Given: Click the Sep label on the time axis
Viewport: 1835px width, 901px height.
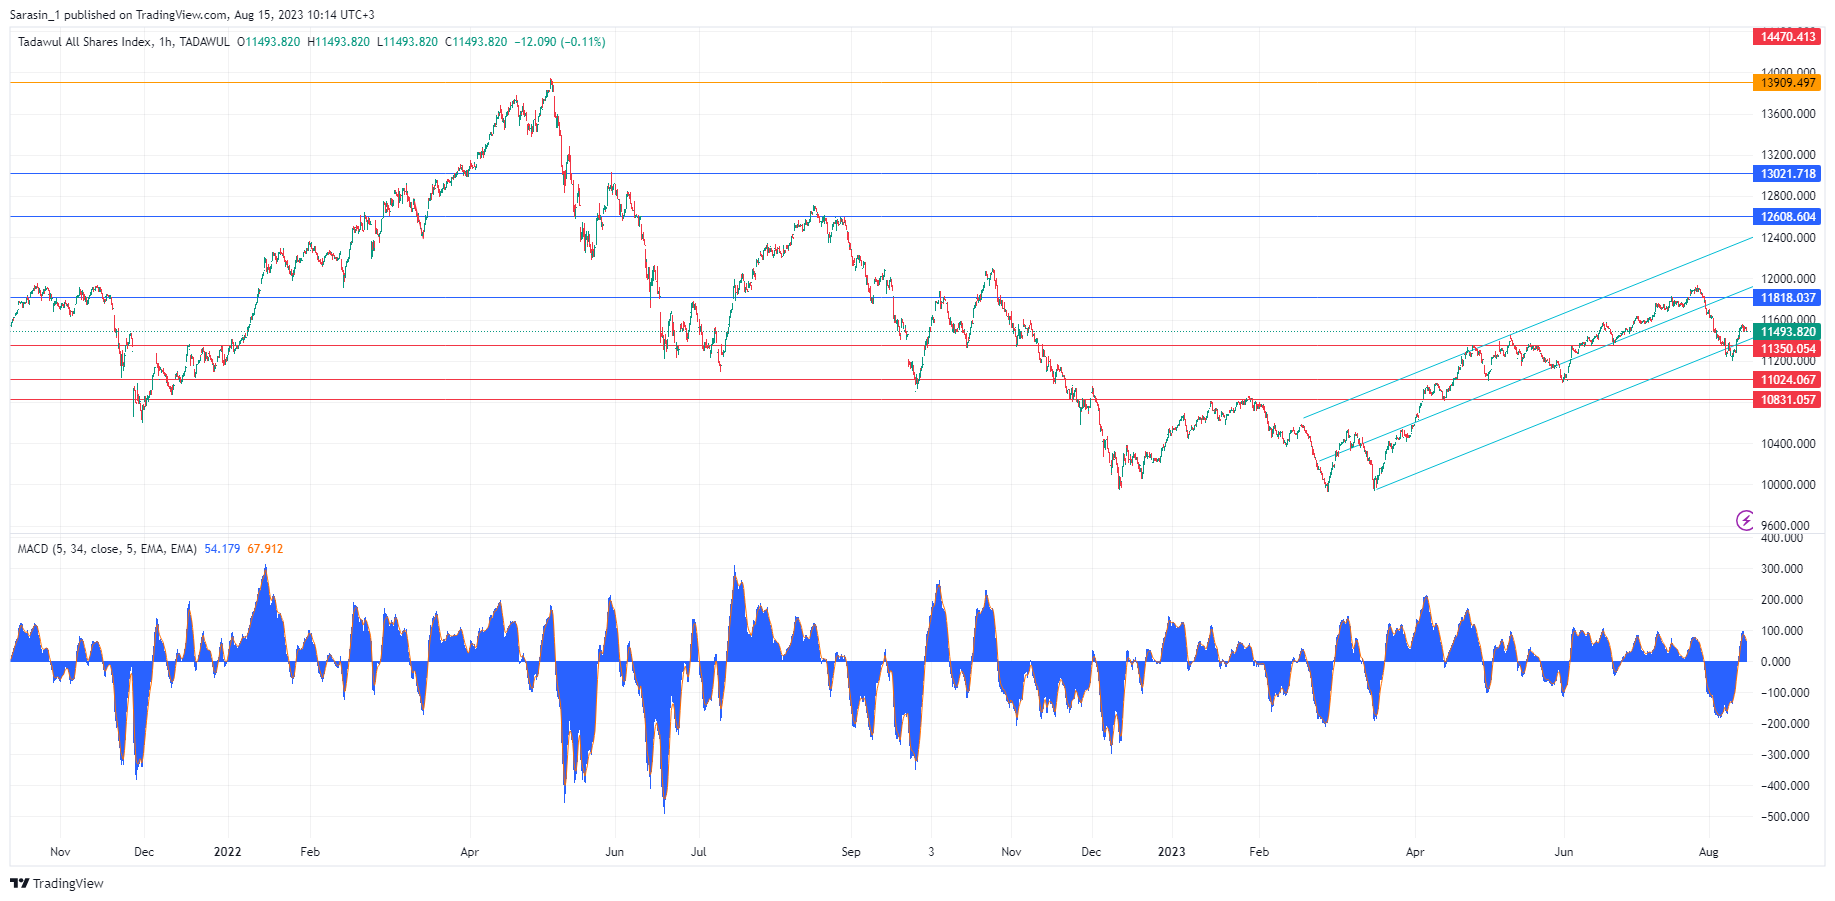Looking at the screenshot, I should pos(851,852).
